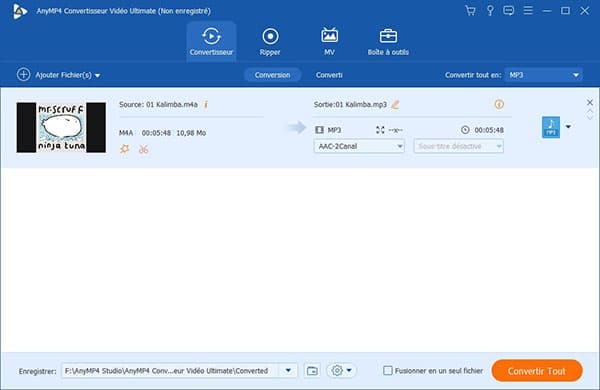This screenshot has height=390, width=600.
Task: Click the duration clock icon
Action: click(x=465, y=130)
